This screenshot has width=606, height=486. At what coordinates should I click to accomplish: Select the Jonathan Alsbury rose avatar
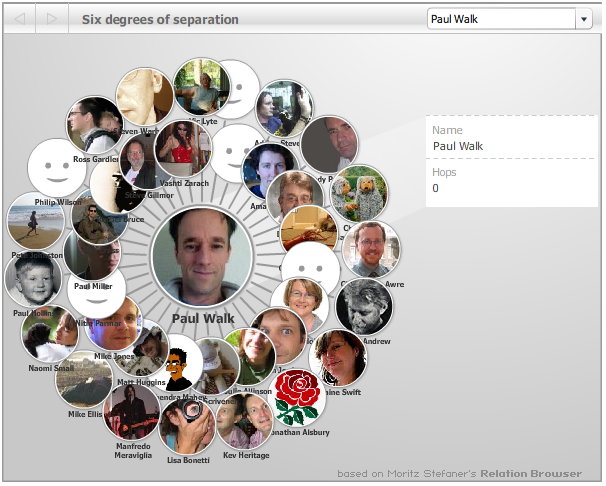pyautogui.click(x=297, y=398)
